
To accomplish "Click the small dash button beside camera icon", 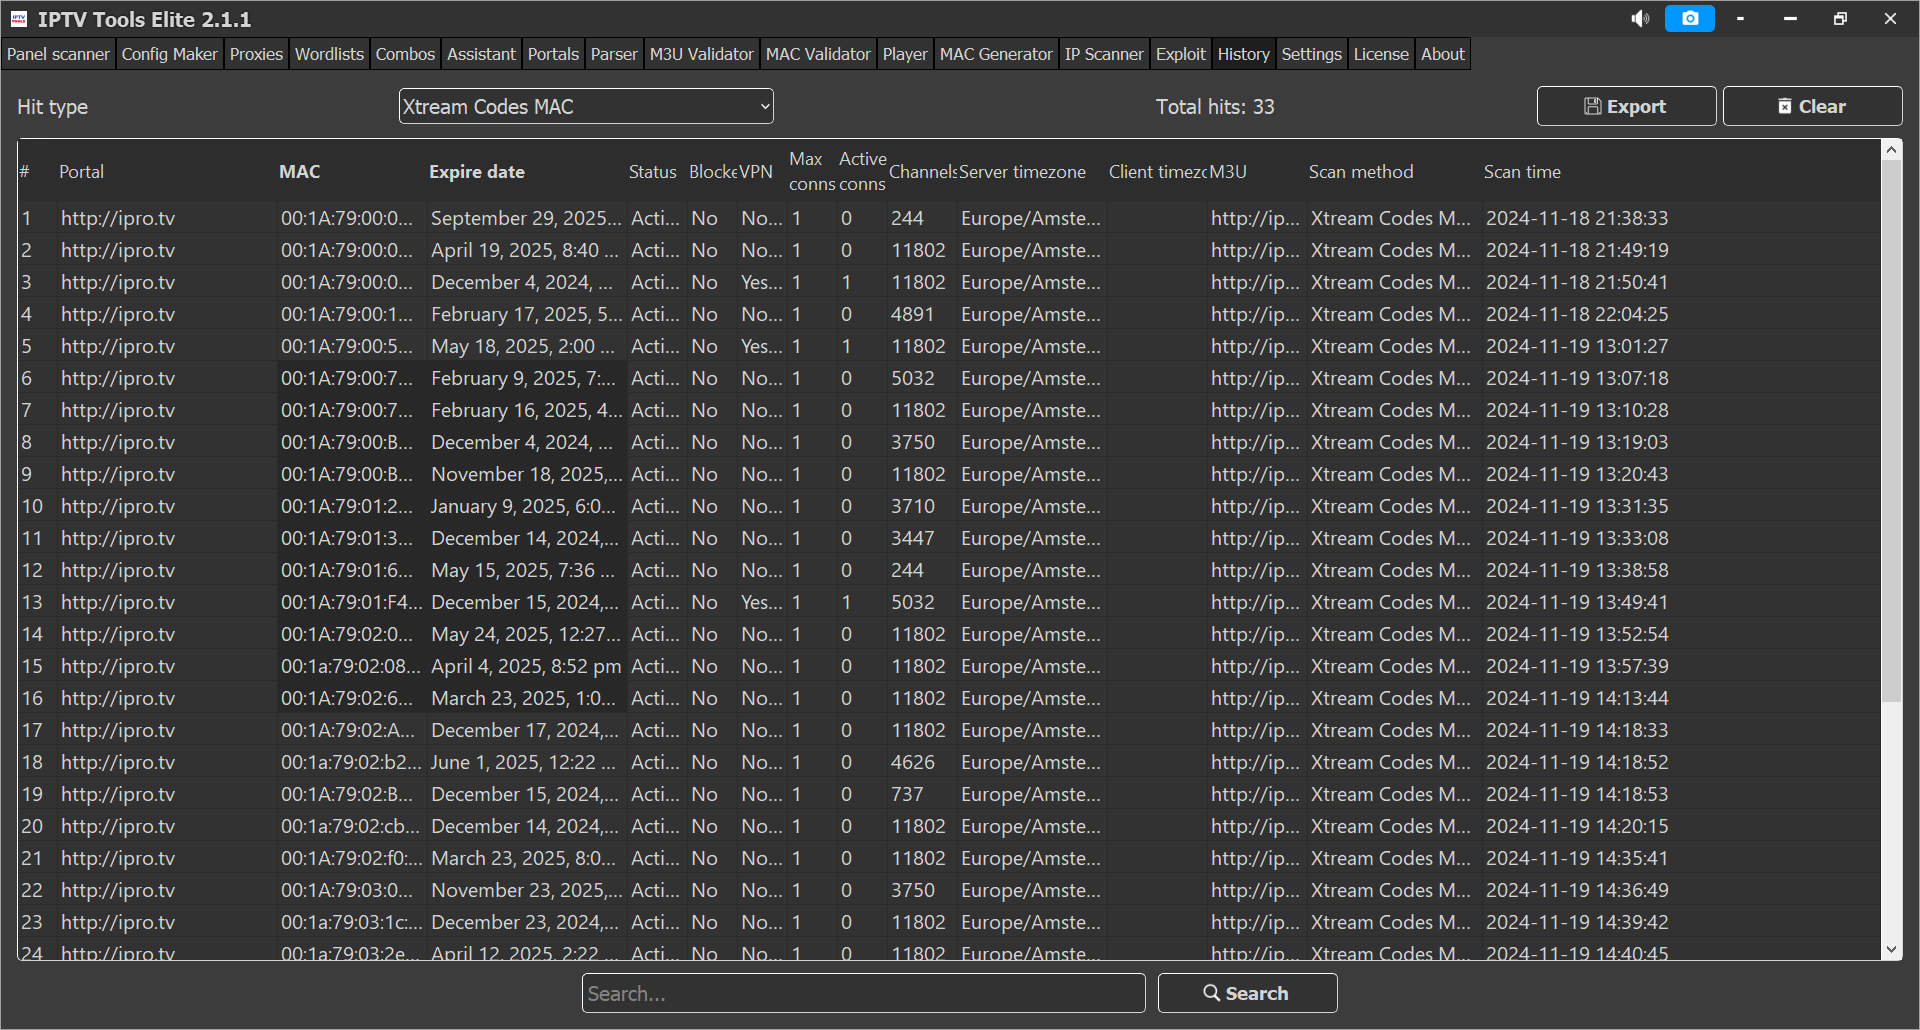I will (x=1741, y=19).
